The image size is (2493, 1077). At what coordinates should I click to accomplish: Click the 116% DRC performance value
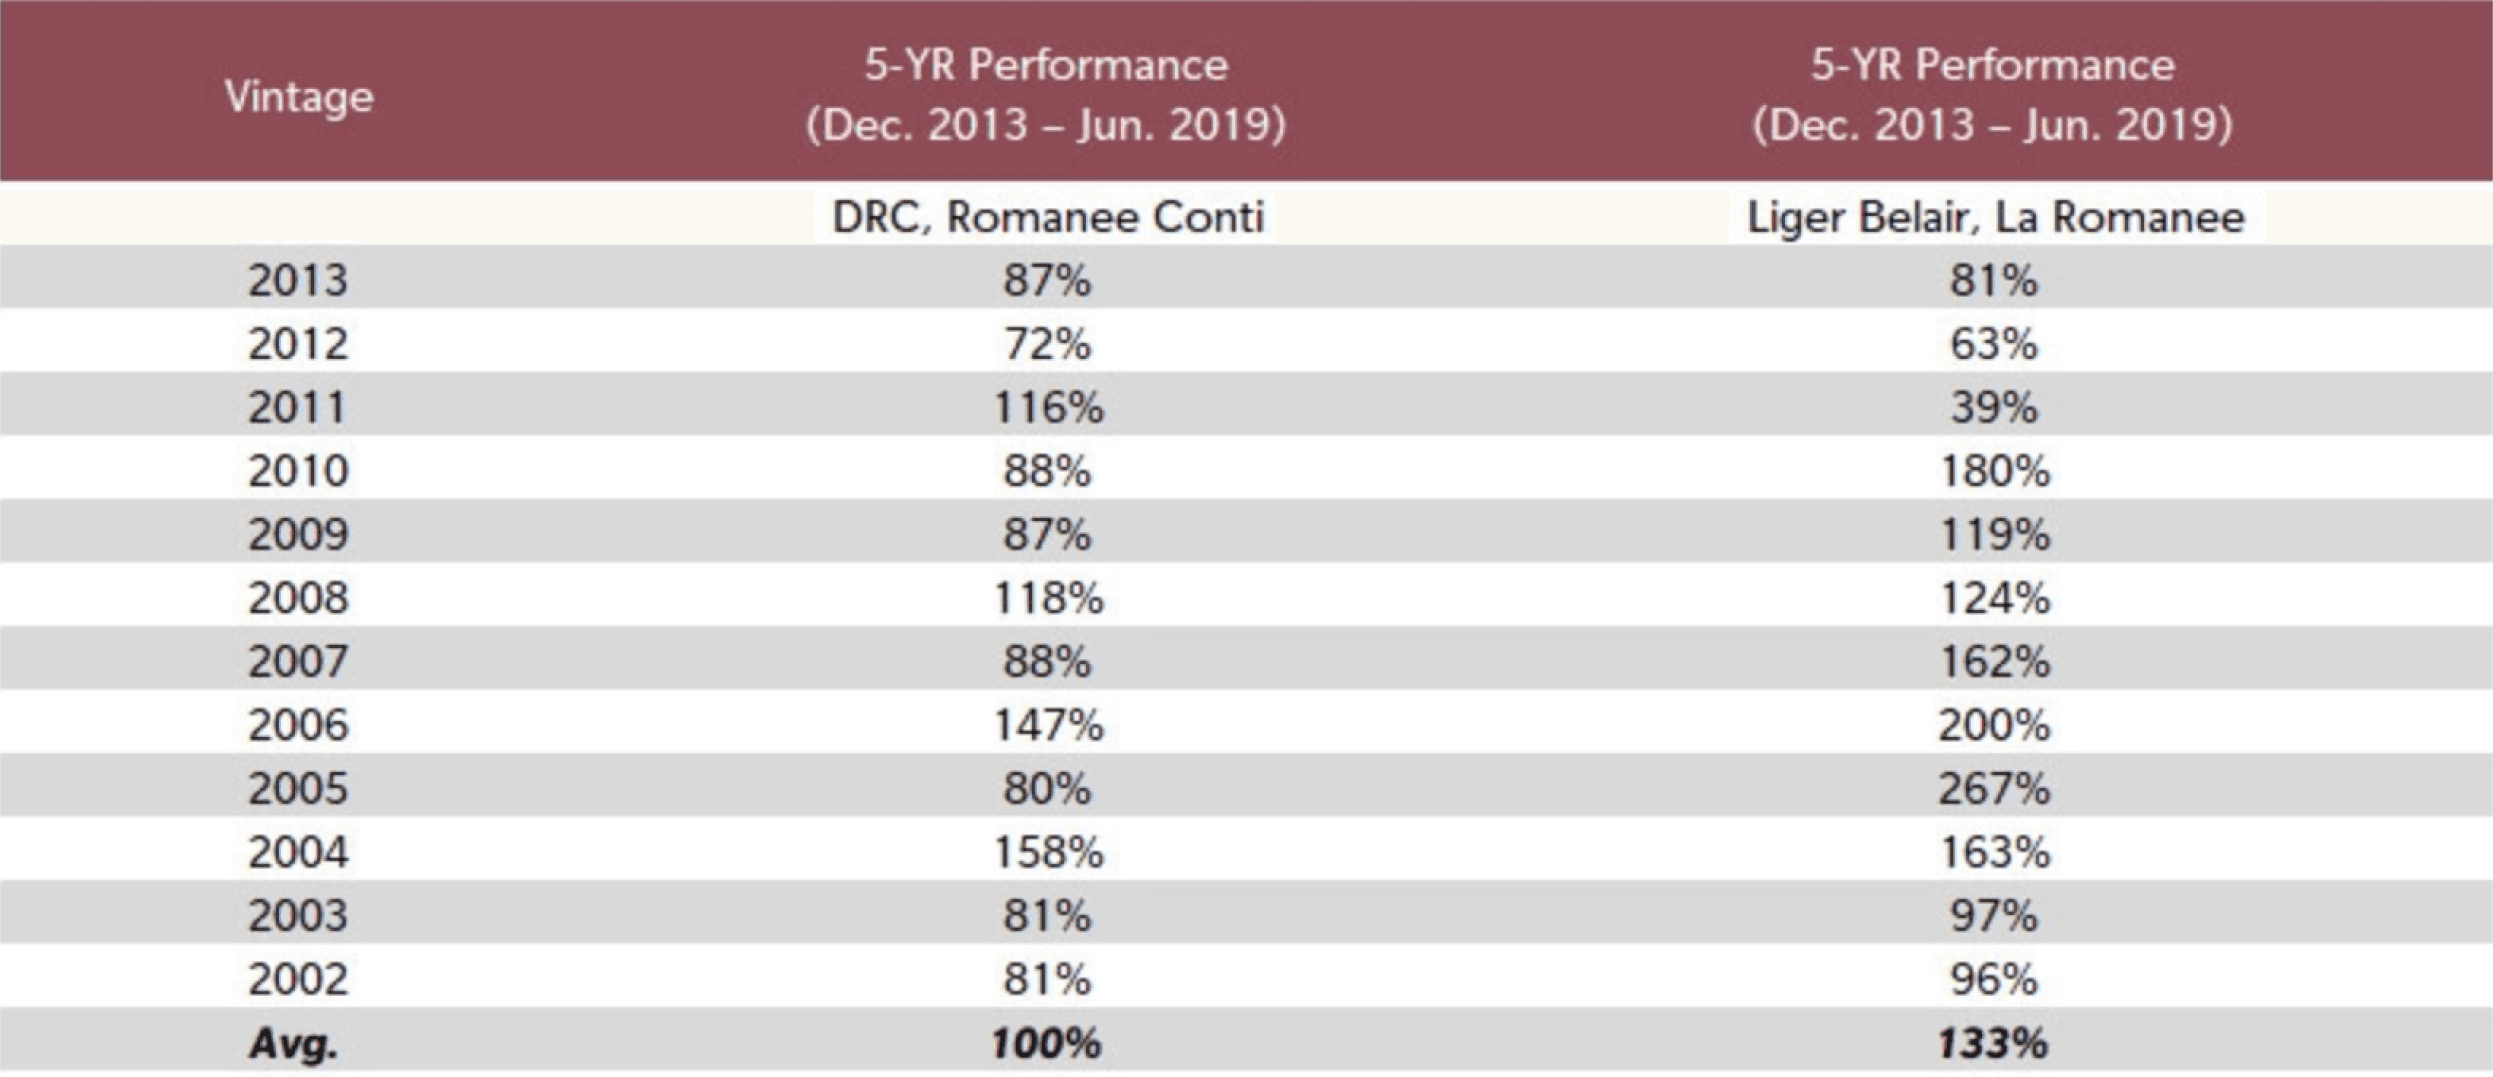(x=1047, y=408)
